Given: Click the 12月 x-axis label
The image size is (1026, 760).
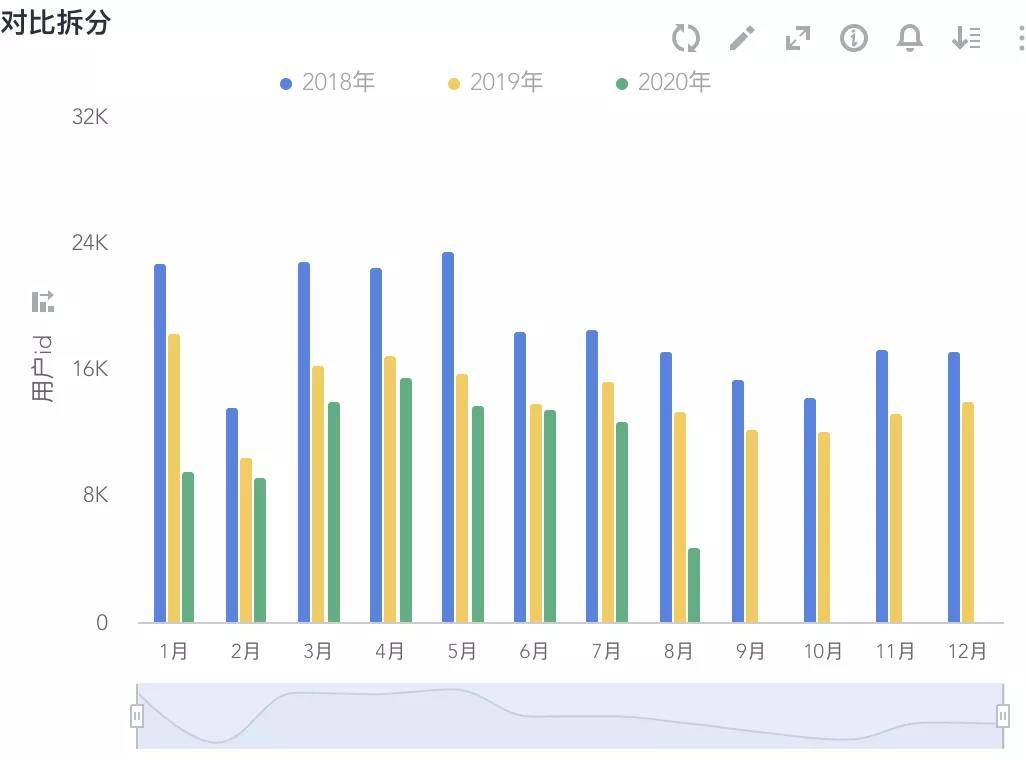Looking at the screenshot, I should [967, 652].
